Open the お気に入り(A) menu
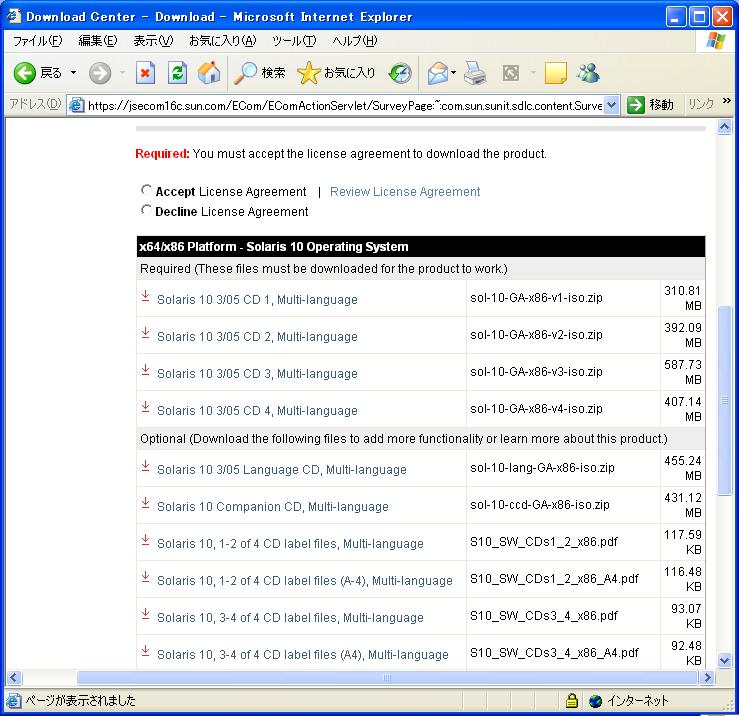739x716 pixels. click(x=222, y=41)
